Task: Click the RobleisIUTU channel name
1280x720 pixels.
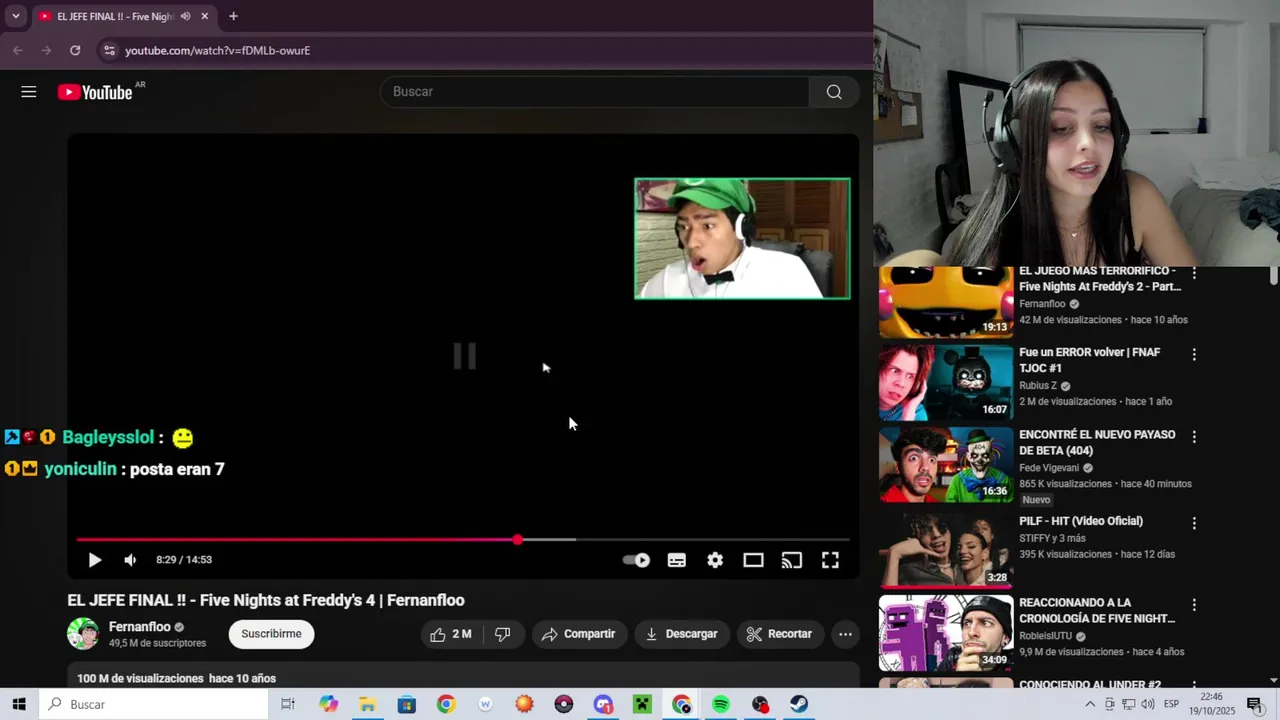Action: [1046, 636]
